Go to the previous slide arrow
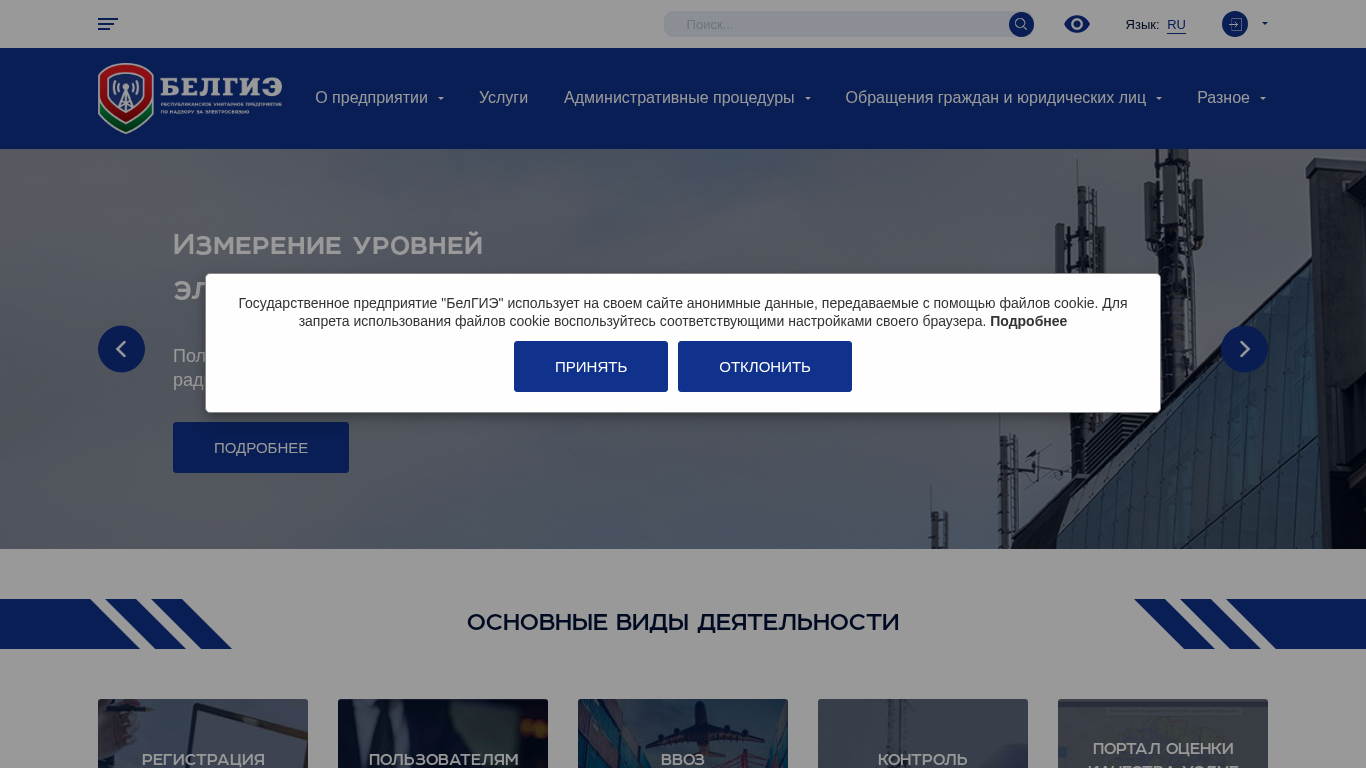Screen dimensions: 1366x768 [121, 349]
